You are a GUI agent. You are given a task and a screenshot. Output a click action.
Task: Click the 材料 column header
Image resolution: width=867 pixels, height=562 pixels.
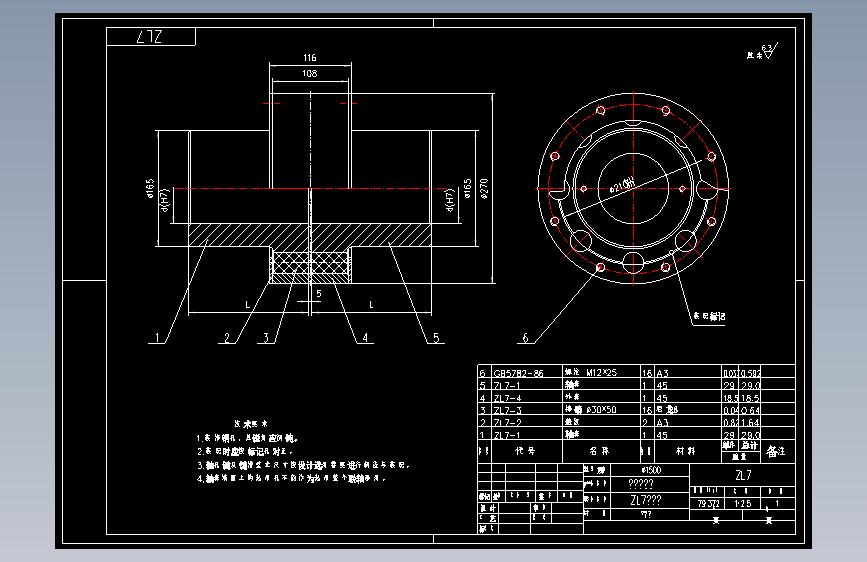[686, 451]
